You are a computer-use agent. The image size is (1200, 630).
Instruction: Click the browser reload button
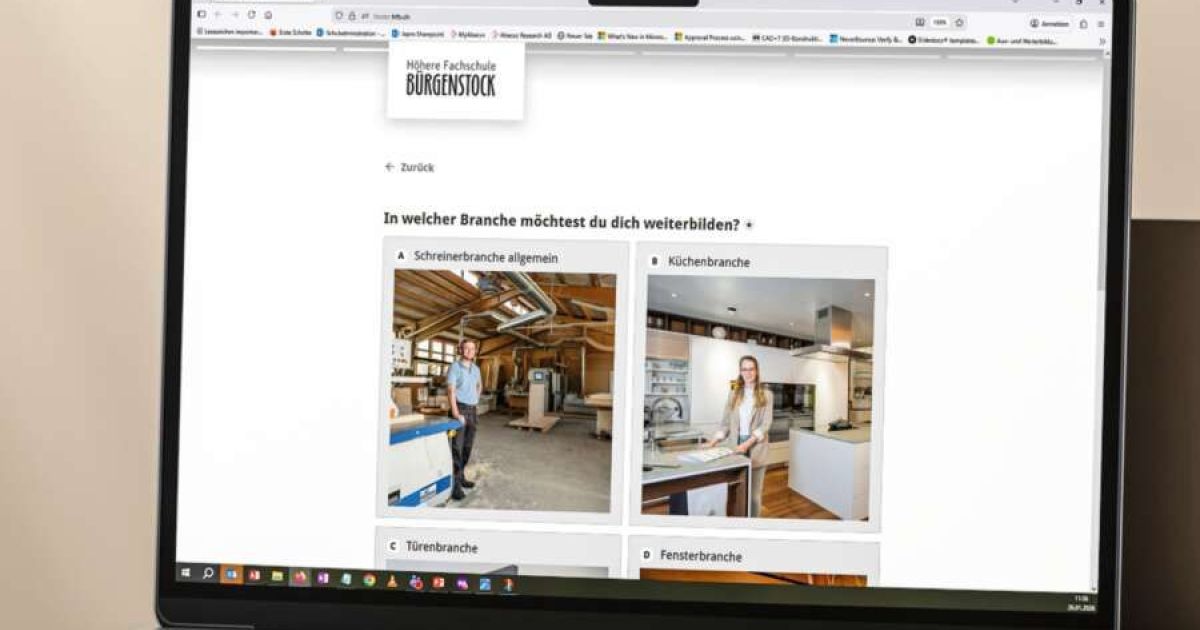pyautogui.click(x=251, y=15)
